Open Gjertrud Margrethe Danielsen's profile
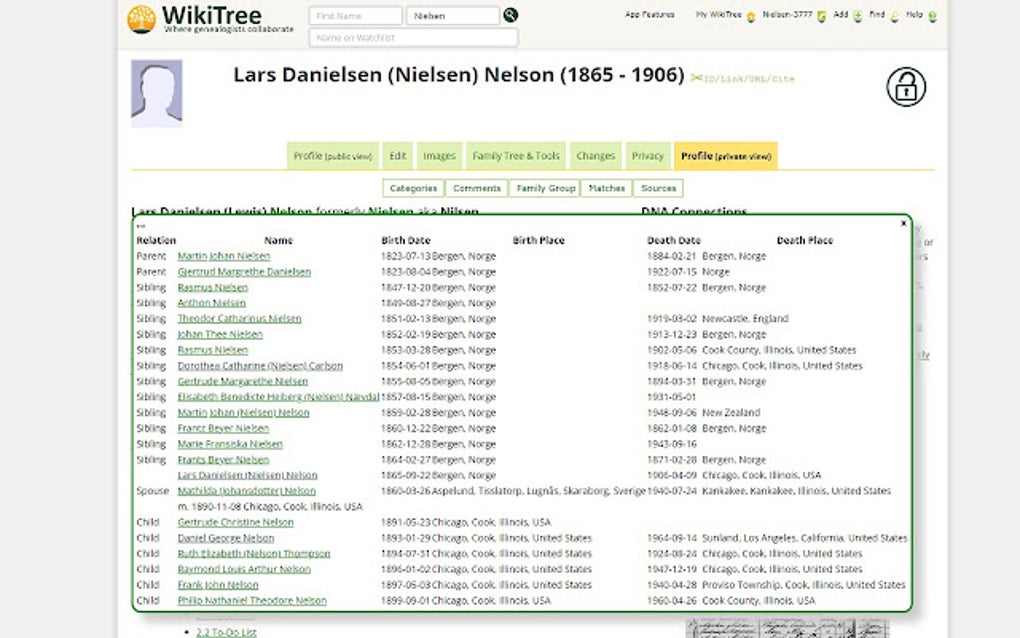The height and width of the screenshot is (638, 1020). pyautogui.click(x=242, y=271)
